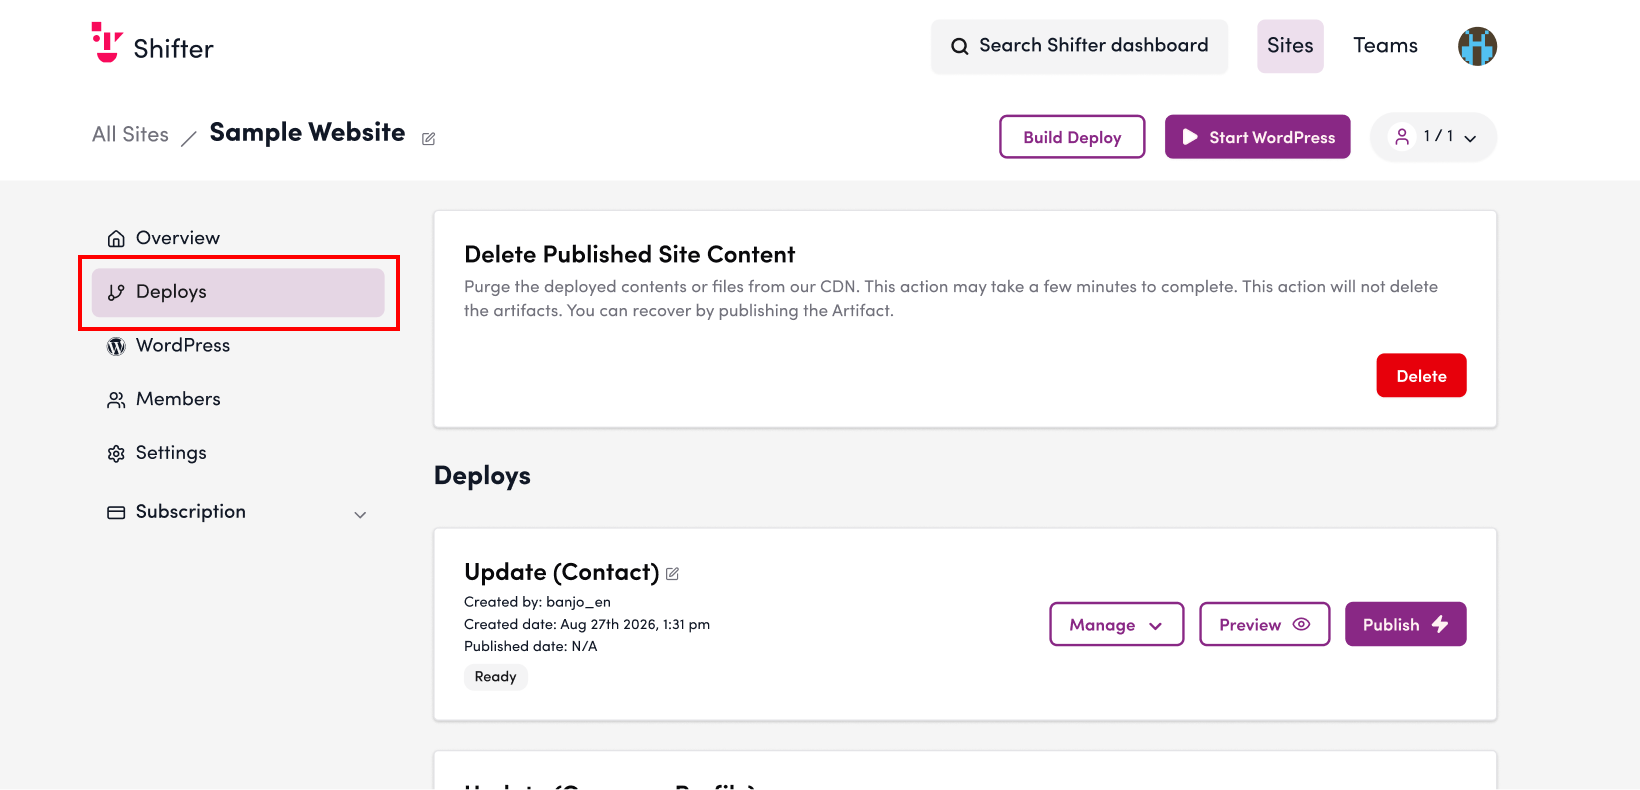Image resolution: width=1640 pixels, height=790 pixels.
Task: Open Overview in the sidebar
Action: click(x=238, y=238)
